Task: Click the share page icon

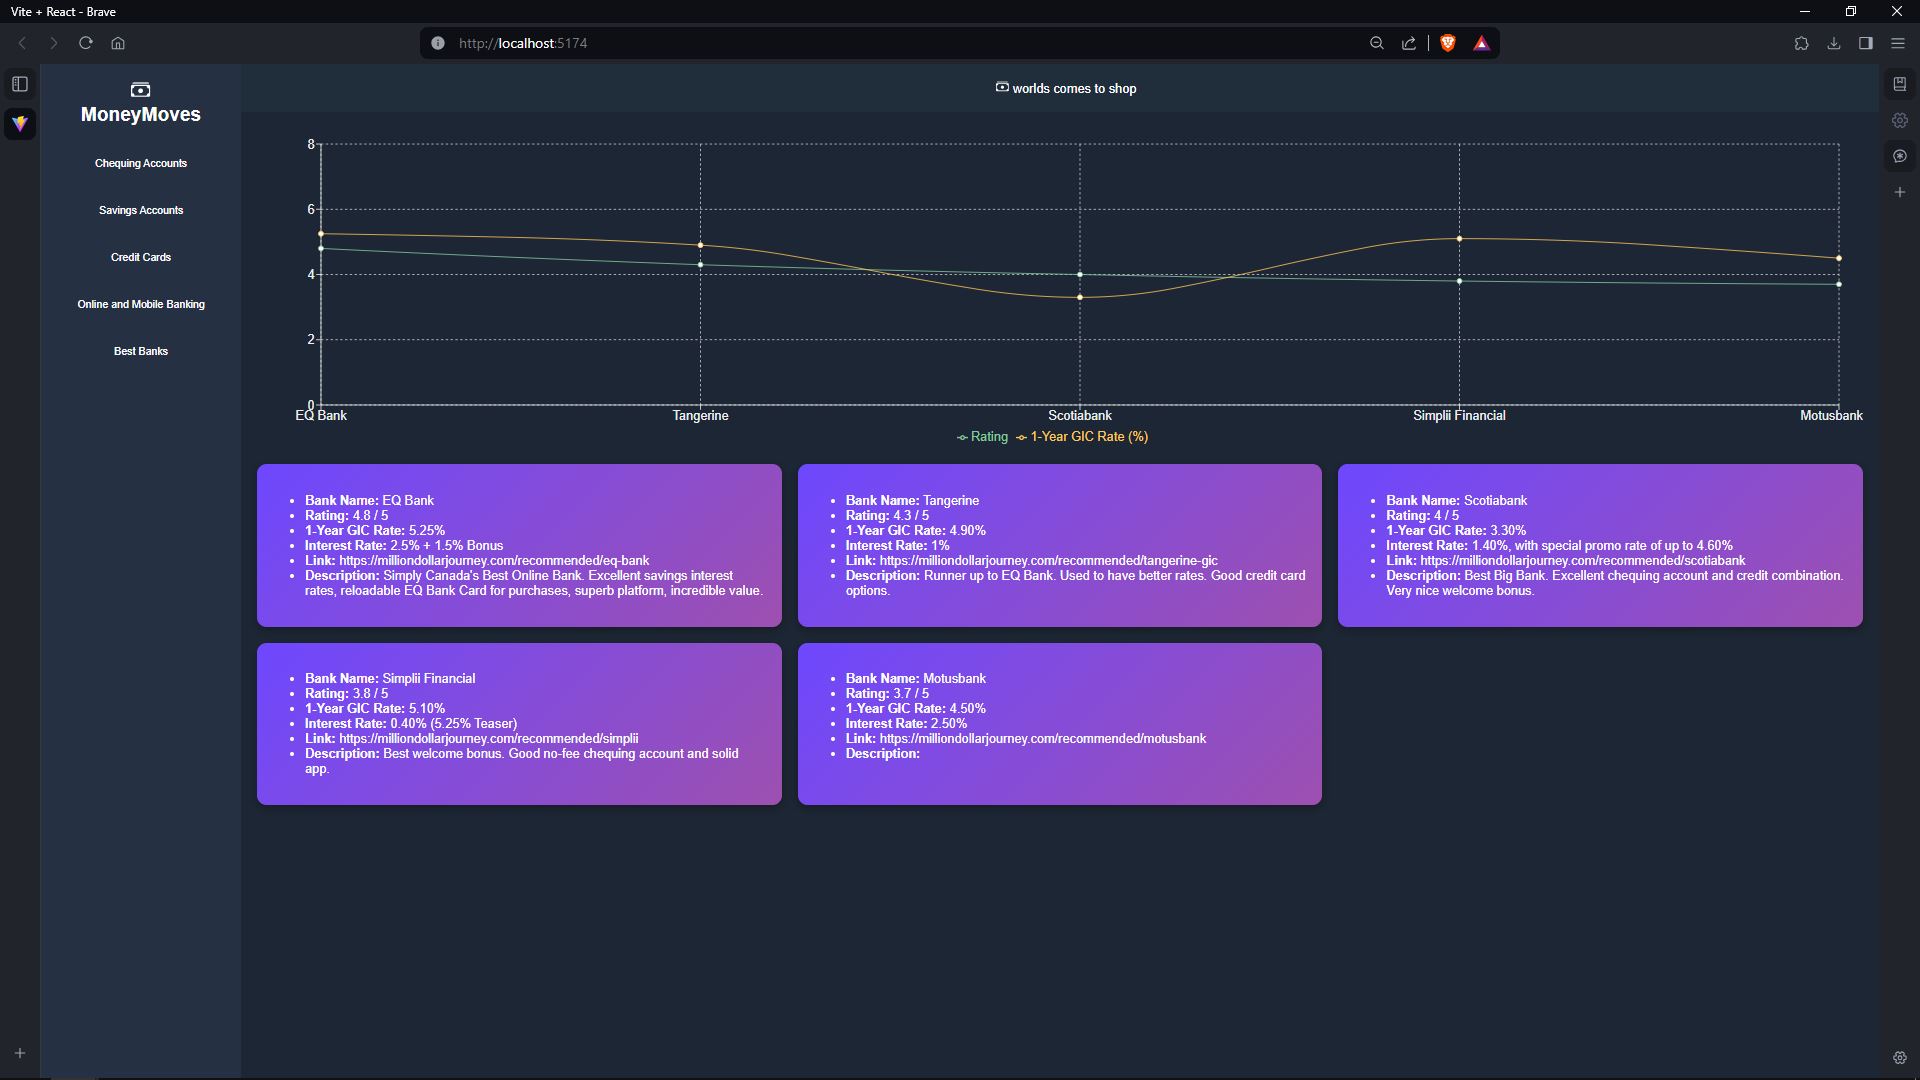Action: (1409, 43)
